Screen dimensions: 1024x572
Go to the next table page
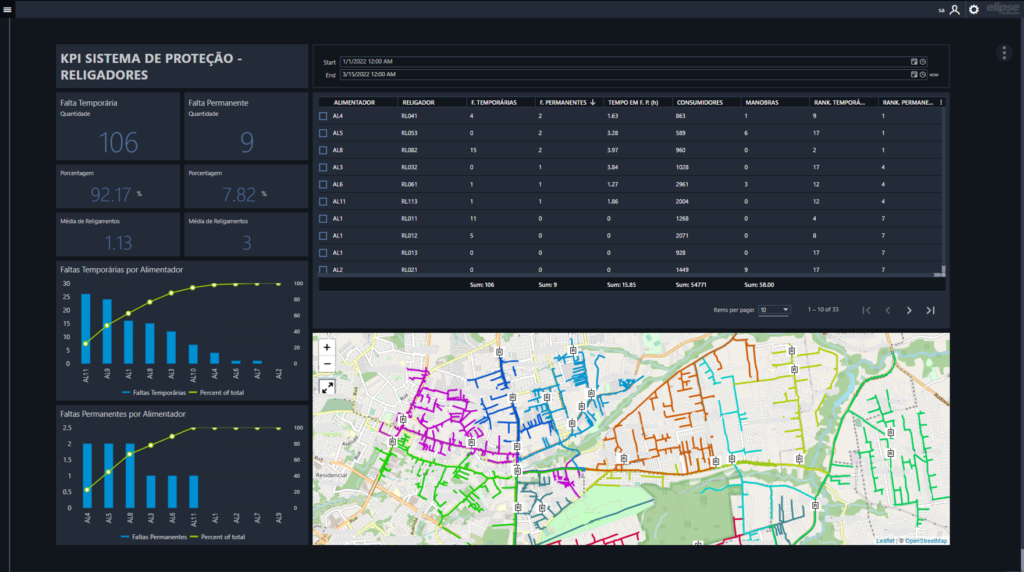[x=909, y=310]
